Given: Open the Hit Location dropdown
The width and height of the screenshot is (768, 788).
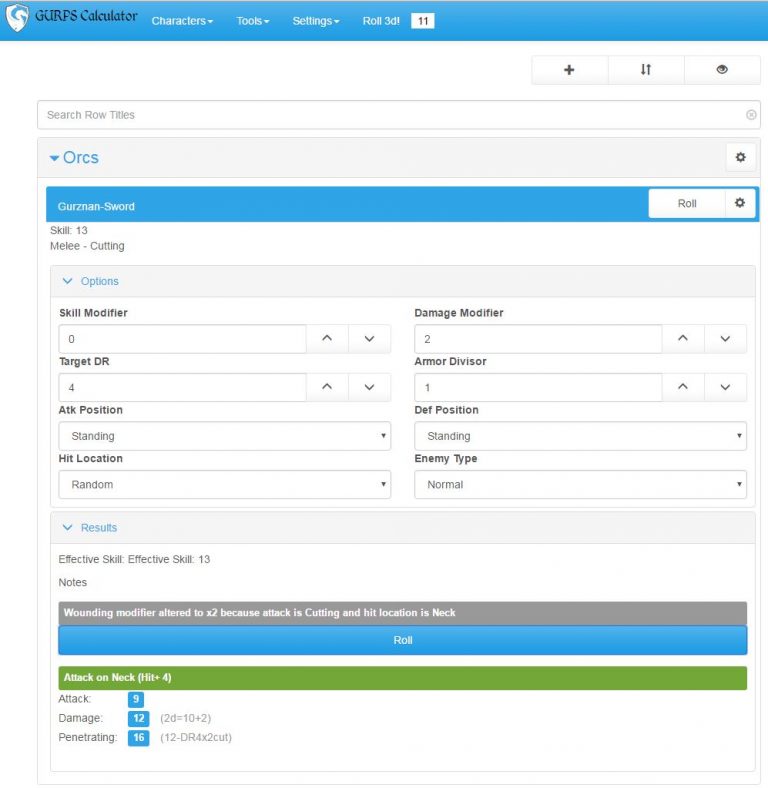Looking at the screenshot, I should tap(224, 485).
